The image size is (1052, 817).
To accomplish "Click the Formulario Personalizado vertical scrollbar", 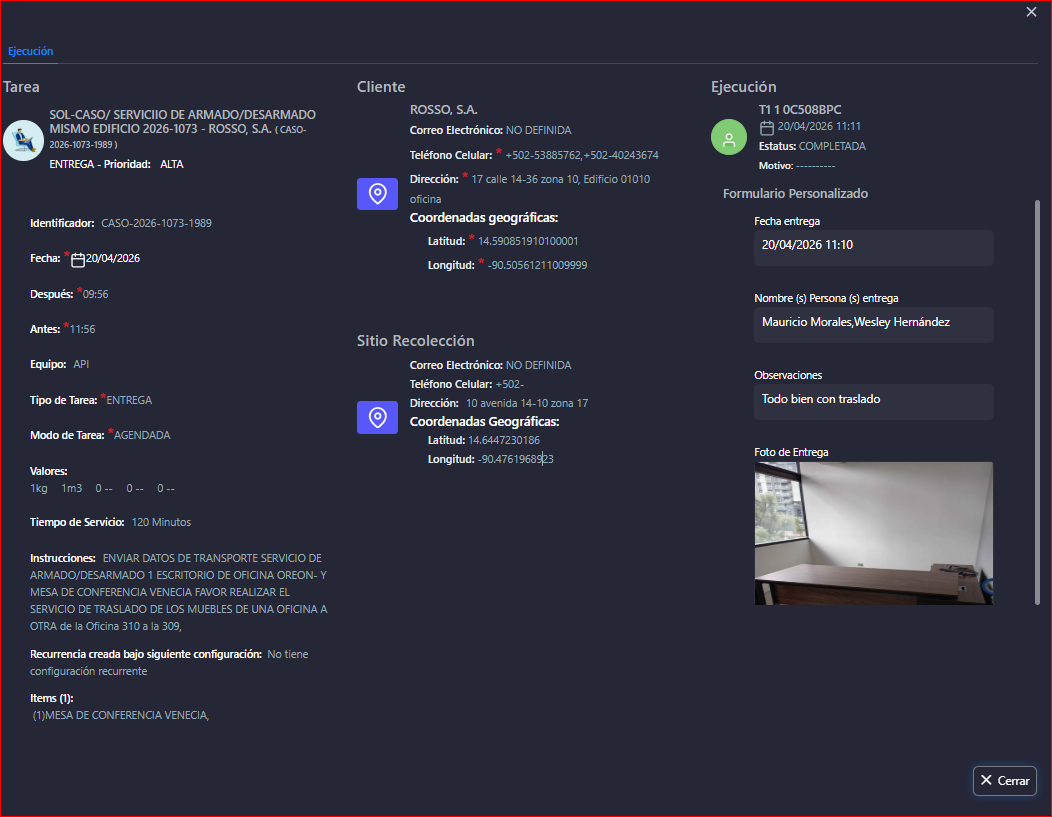I will coord(1037,400).
